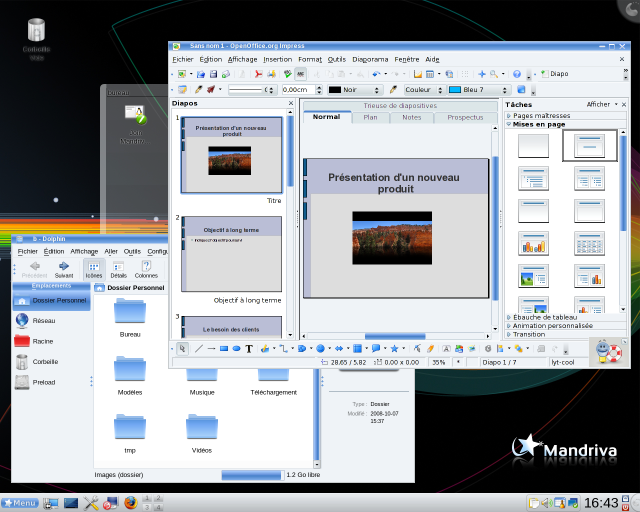Click the Callouts speech bubble tool icon
The image size is (640, 512).
[x=376, y=349]
